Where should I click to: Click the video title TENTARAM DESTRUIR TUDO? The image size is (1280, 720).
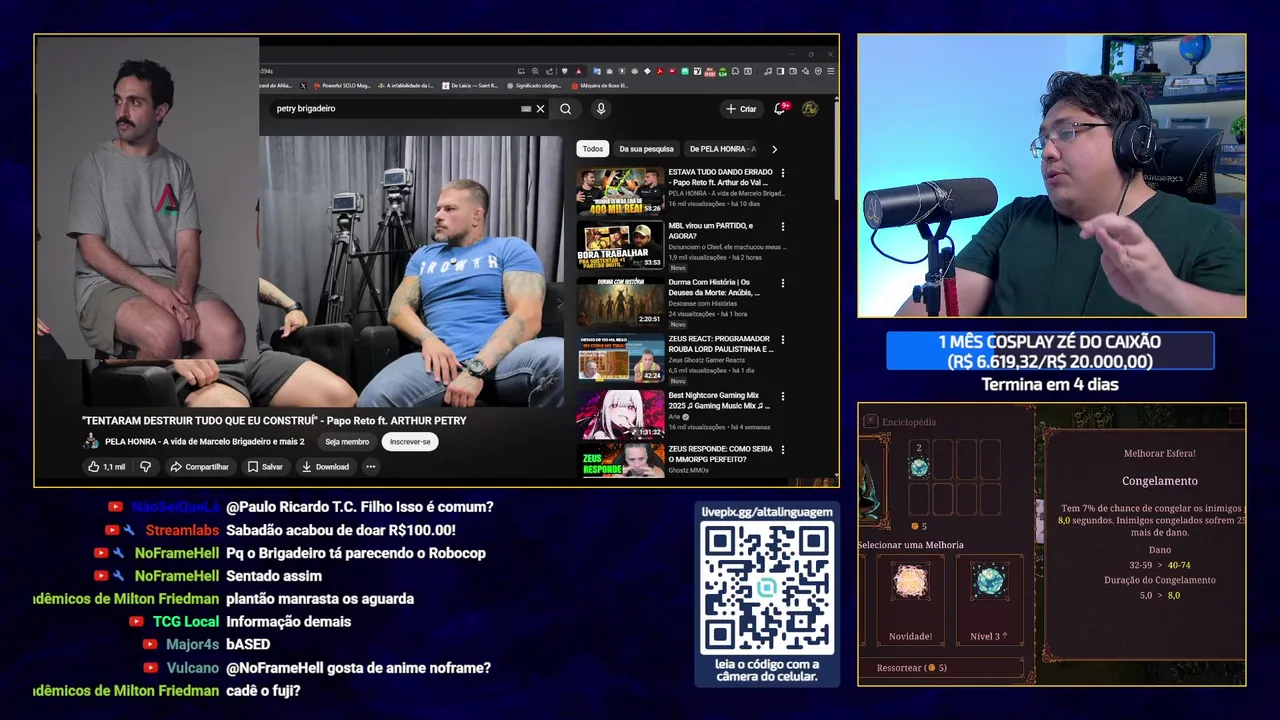pos(274,420)
